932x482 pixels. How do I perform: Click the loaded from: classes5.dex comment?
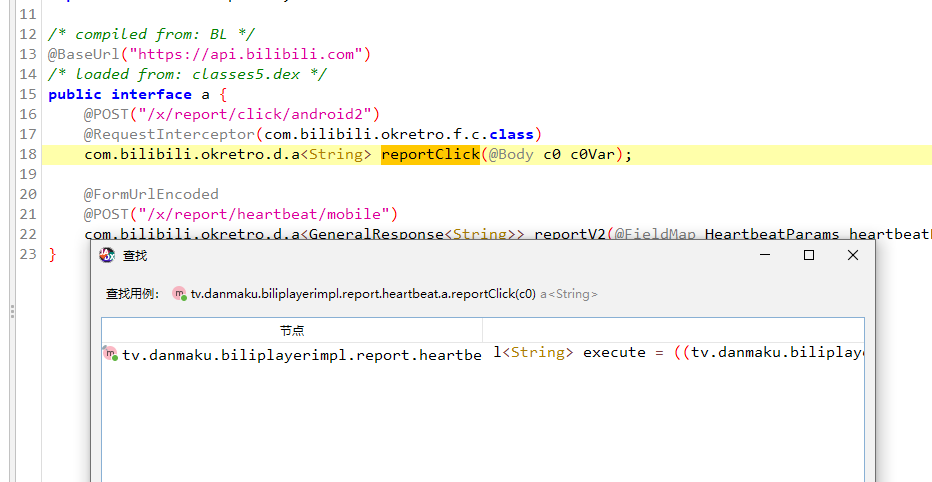188,74
